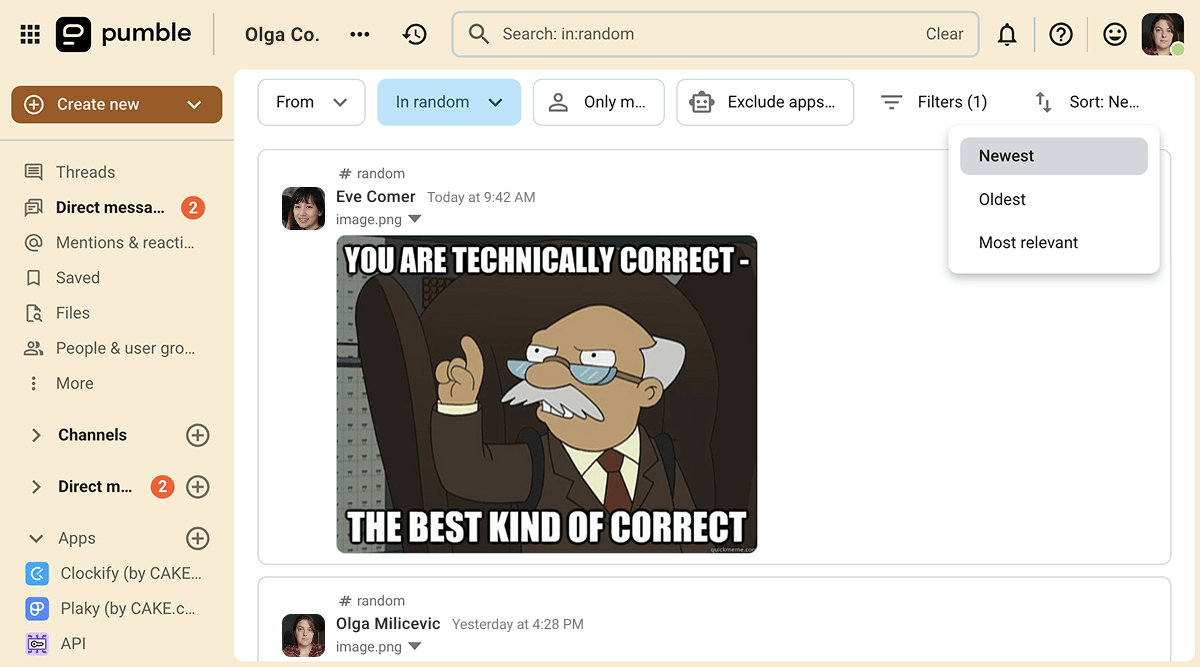Open Mentions & reactions
1200x667 pixels.
pos(125,243)
